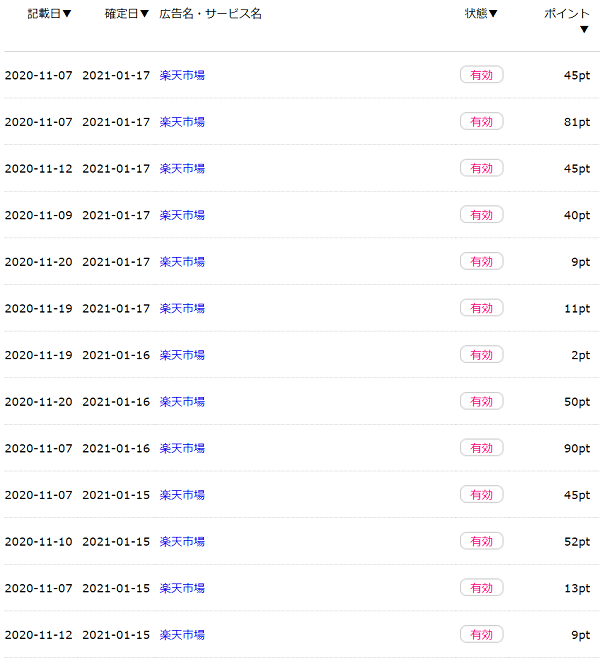Screen dimensions: 600x661
Task: Select the 有効 status in the 13pt row
Action: [x=481, y=588]
